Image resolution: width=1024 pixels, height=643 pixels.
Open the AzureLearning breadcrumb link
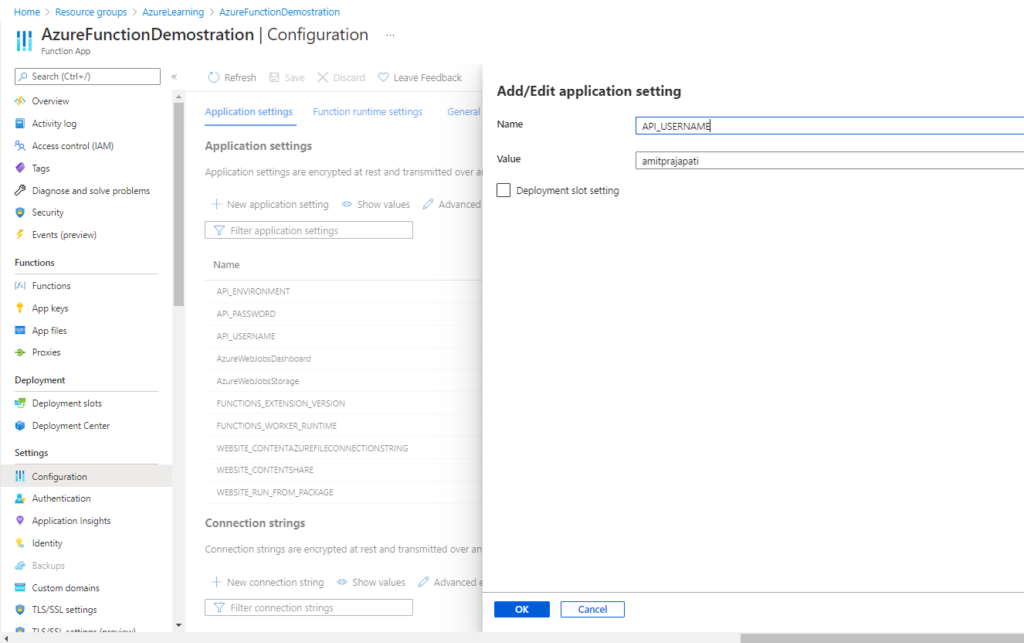pyautogui.click(x=173, y=12)
